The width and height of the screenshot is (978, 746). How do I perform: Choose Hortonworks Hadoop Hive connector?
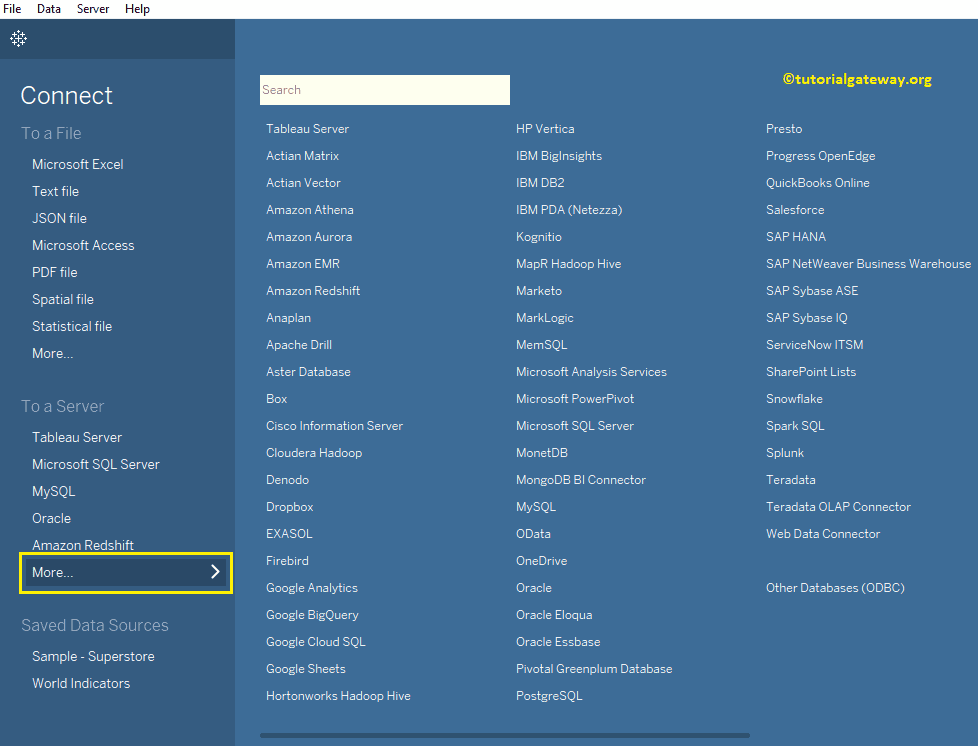[x=338, y=696]
